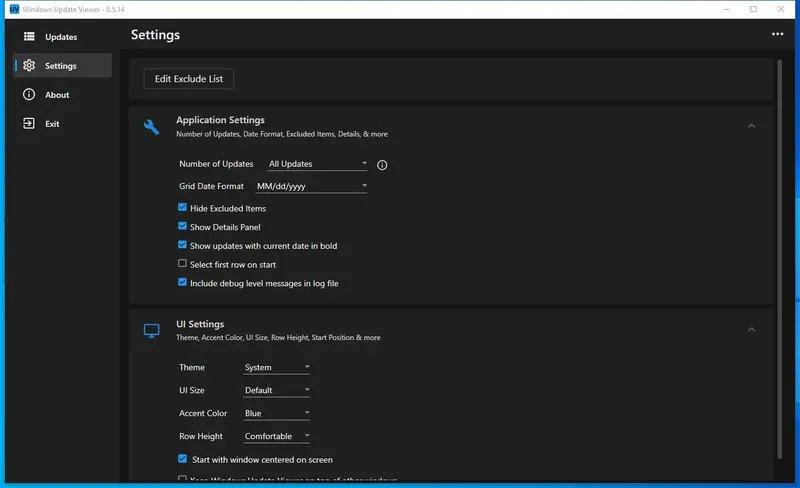The image size is (800, 488).
Task: Click the Updates list icon in sidebar
Action: [x=29, y=37]
